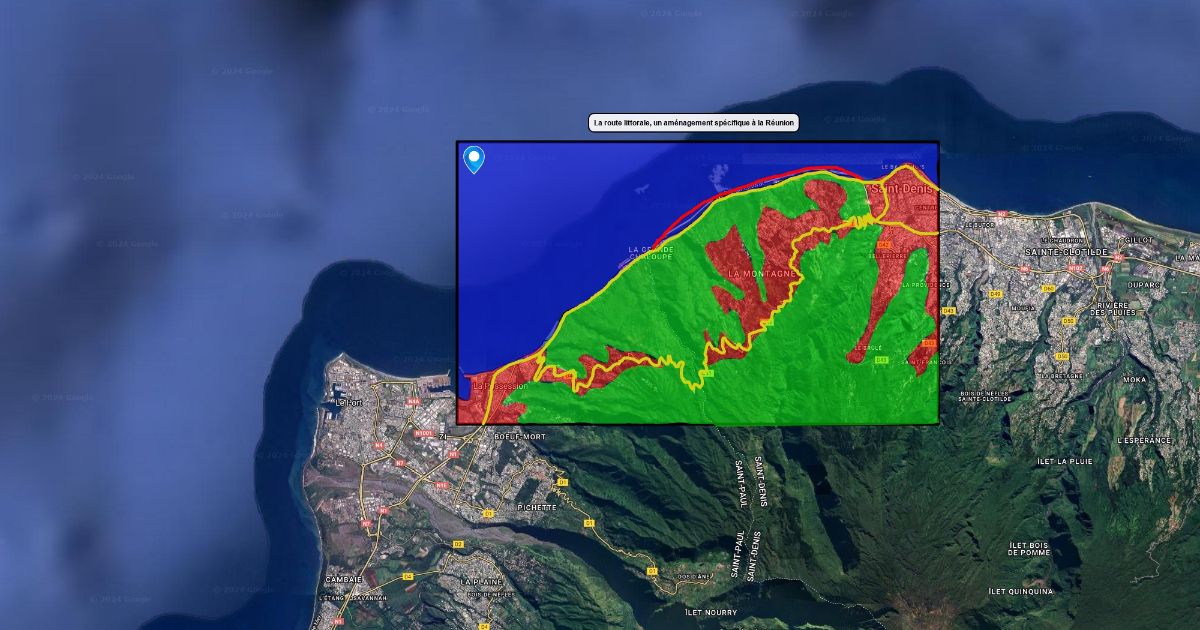The height and width of the screenshot is (630, 1200).
Task: Click the BOEUF-MORT place label
Action: [520, 436]
